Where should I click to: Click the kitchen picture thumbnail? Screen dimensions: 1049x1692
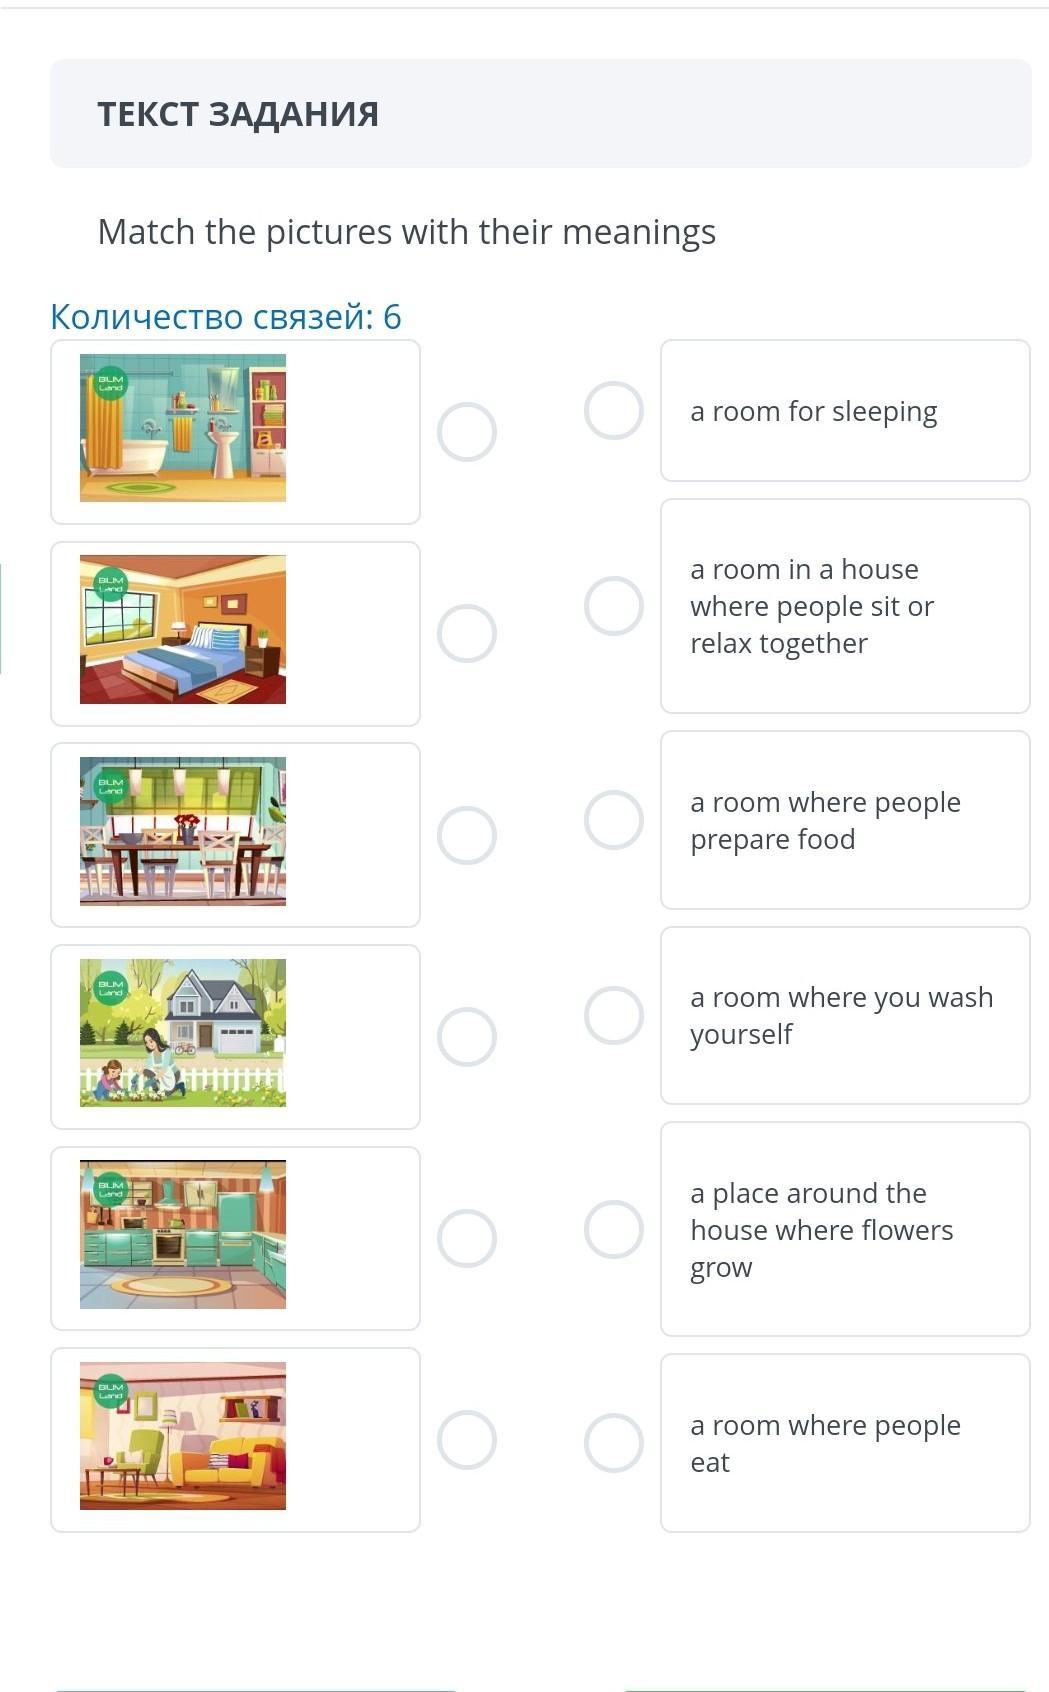pos(183,1235)
